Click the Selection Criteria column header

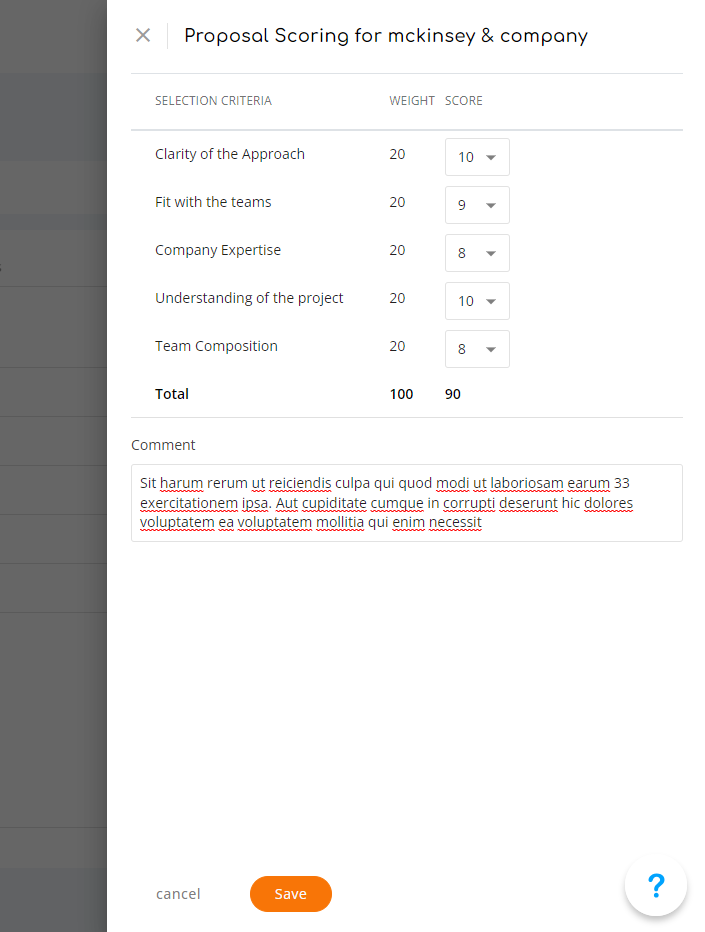(213, 100)
